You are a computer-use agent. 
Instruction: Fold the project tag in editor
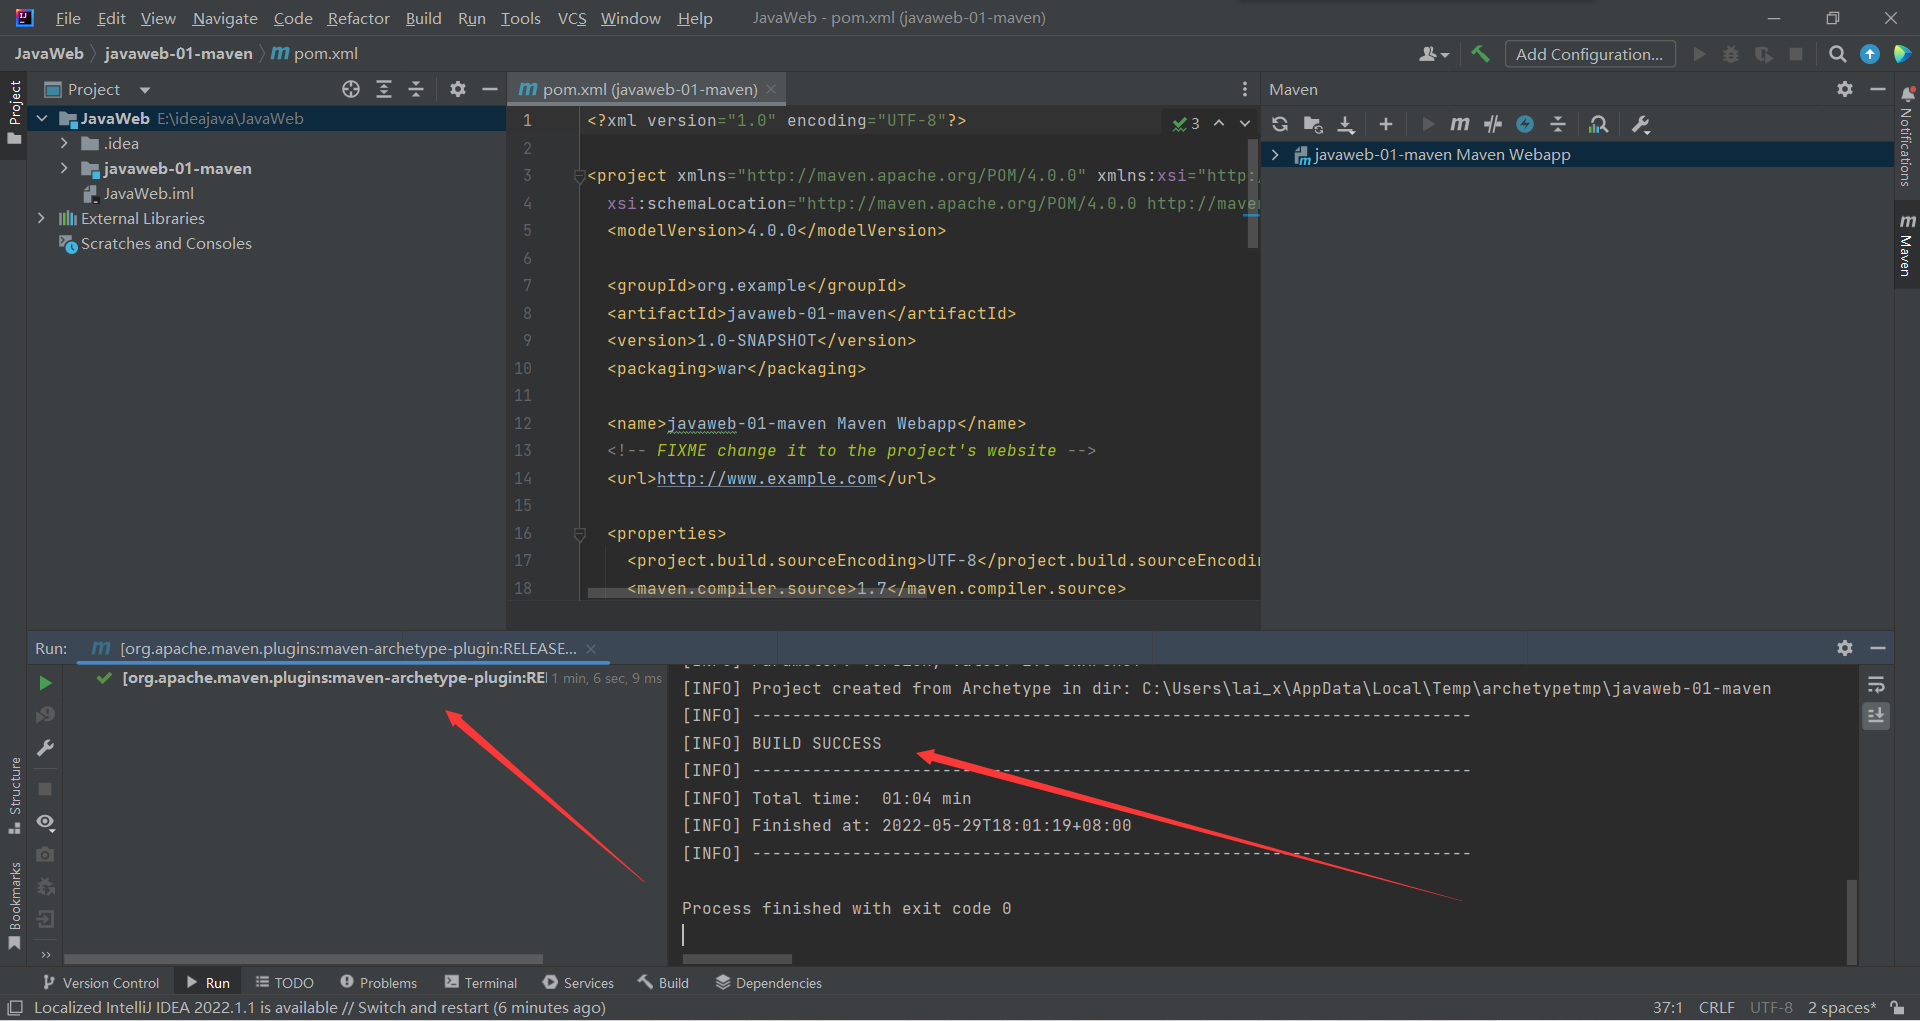coord(579,176)
